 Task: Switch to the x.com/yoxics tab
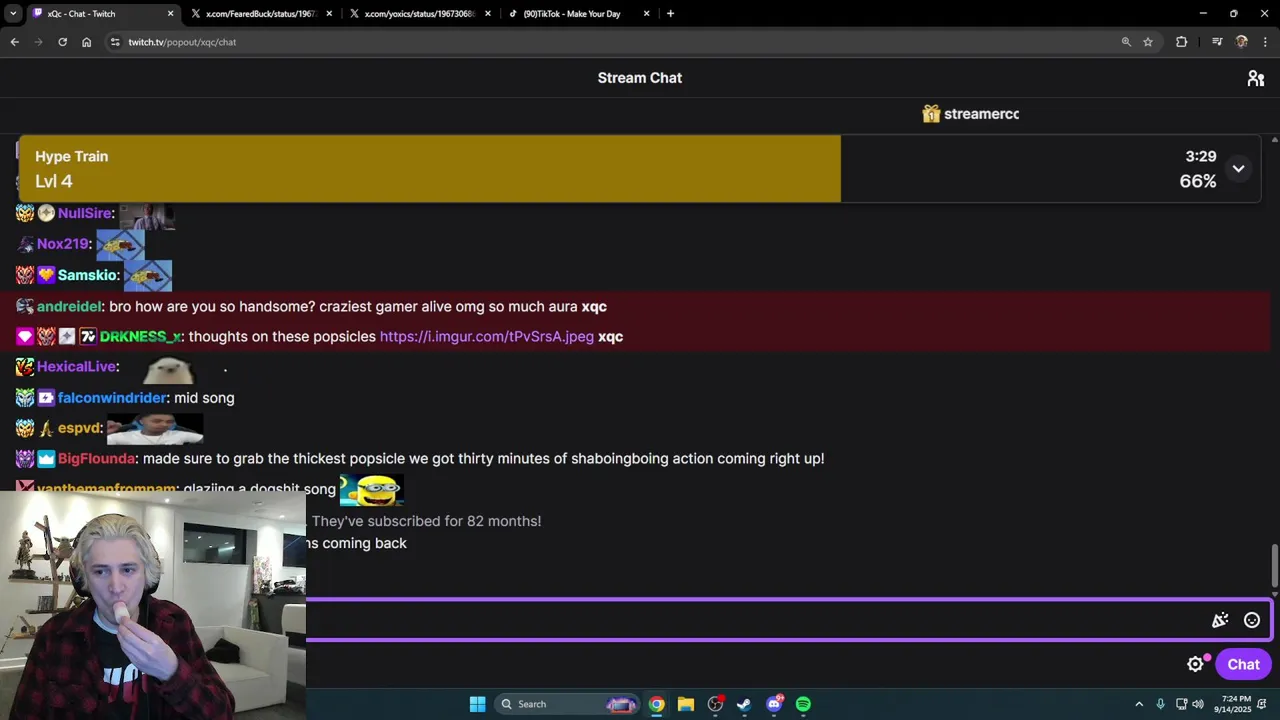[x=418, y=14]
